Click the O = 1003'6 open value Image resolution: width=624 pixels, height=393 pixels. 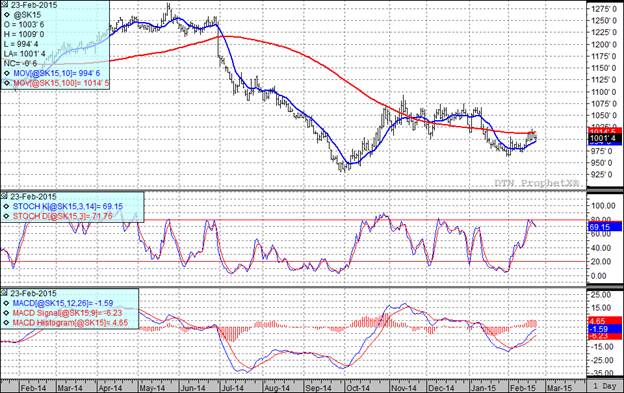coord(24,25)
